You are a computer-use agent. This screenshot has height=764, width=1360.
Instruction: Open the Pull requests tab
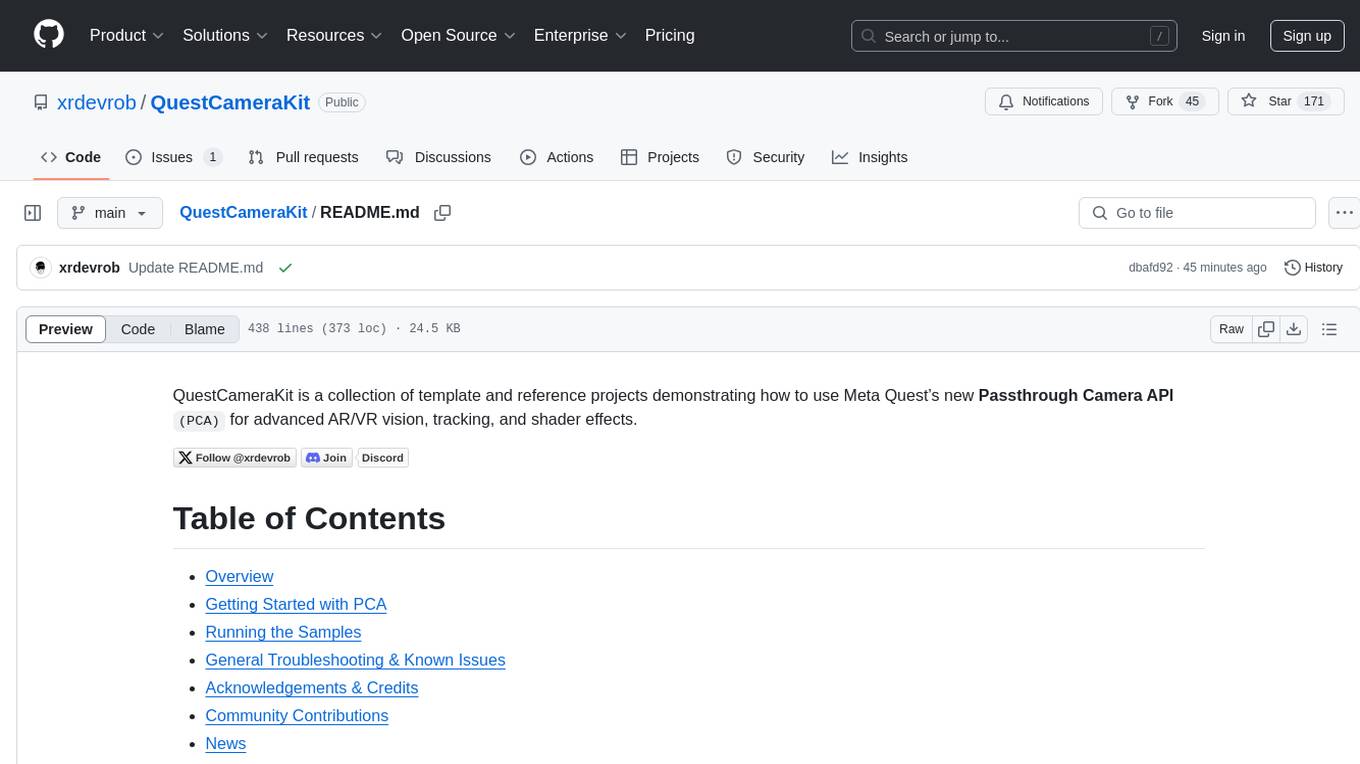click(x=303, y=157)
